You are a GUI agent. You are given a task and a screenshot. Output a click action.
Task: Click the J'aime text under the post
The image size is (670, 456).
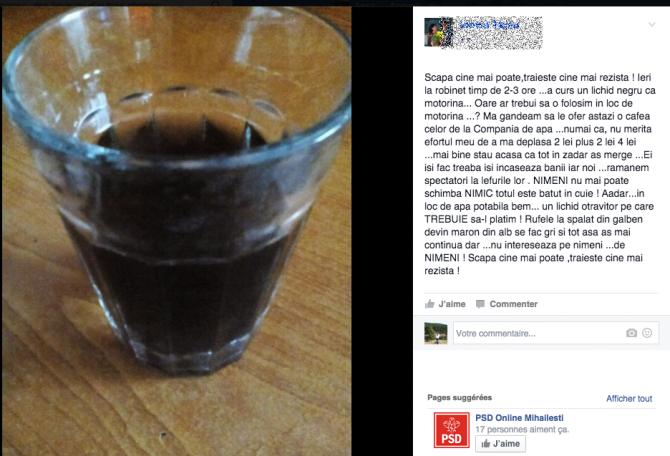click(452, 304)
